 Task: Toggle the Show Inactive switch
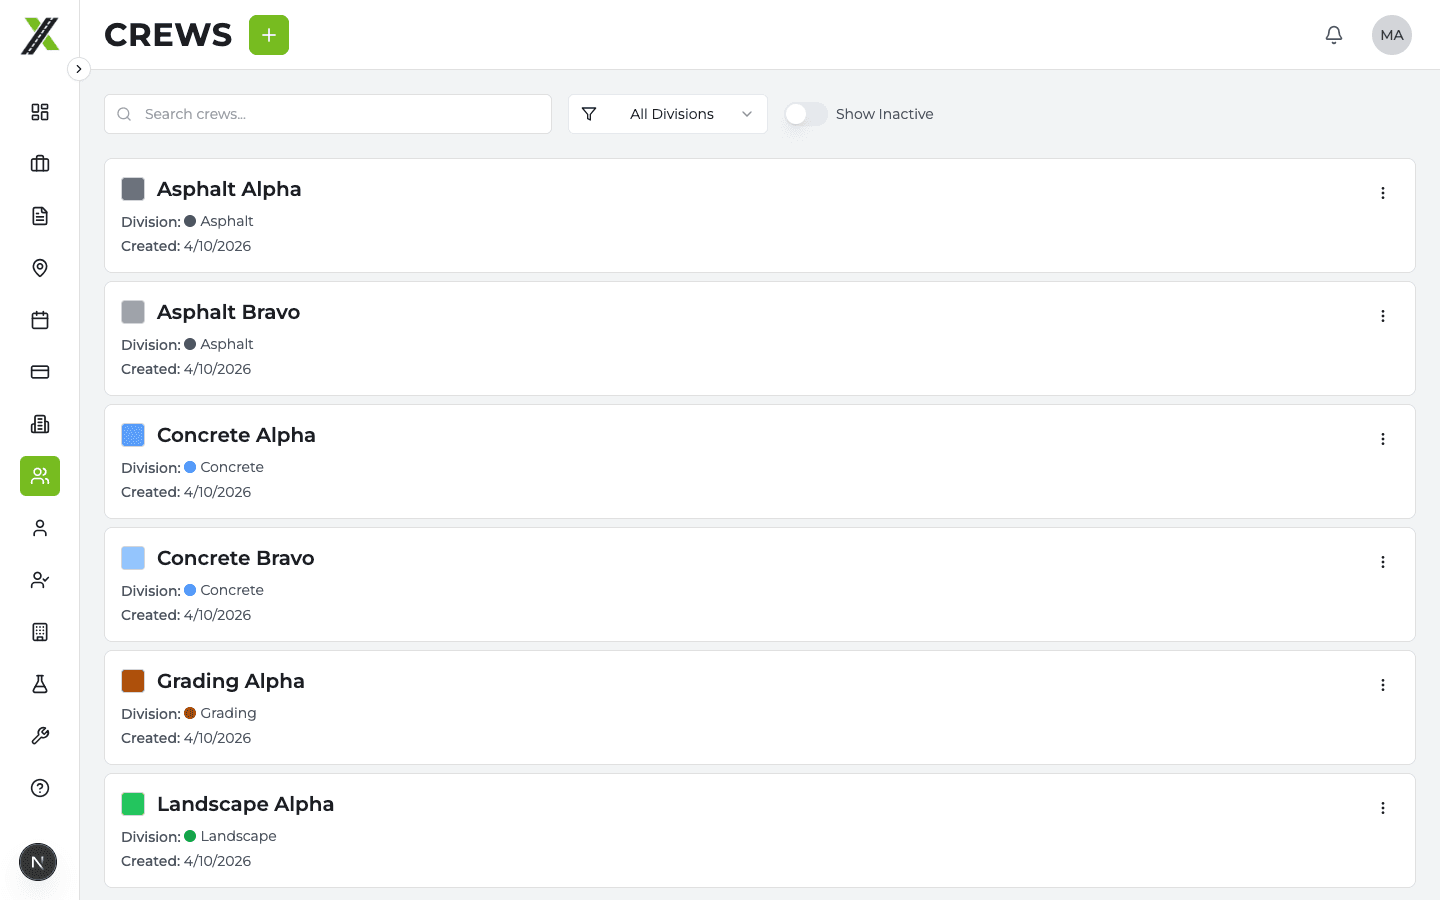point(806,114)
